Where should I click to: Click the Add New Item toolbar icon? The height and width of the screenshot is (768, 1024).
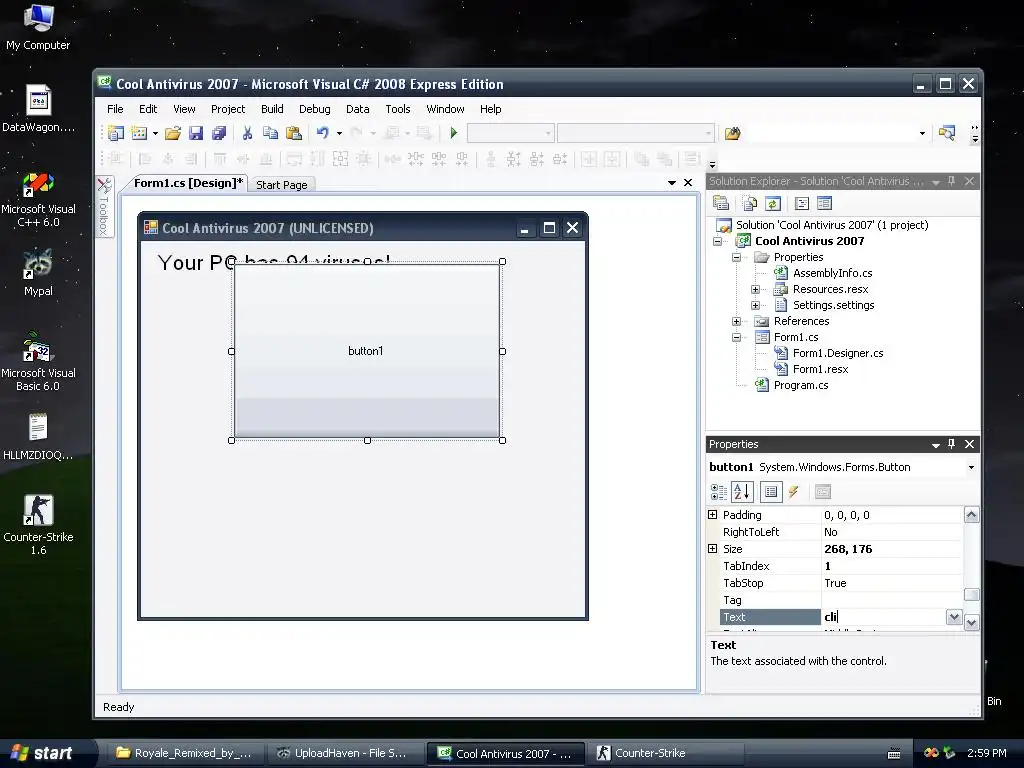pos(139,133)
